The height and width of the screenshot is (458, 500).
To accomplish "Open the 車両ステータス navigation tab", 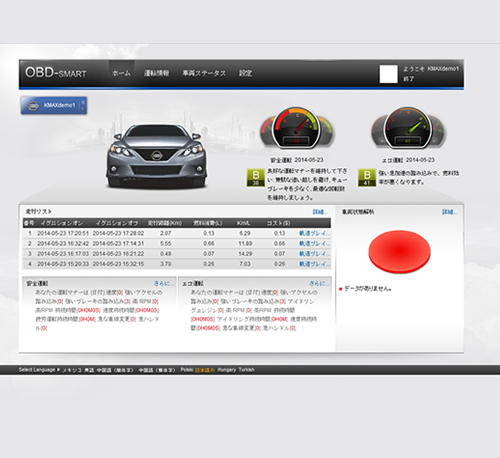I will tap(204, 73).
